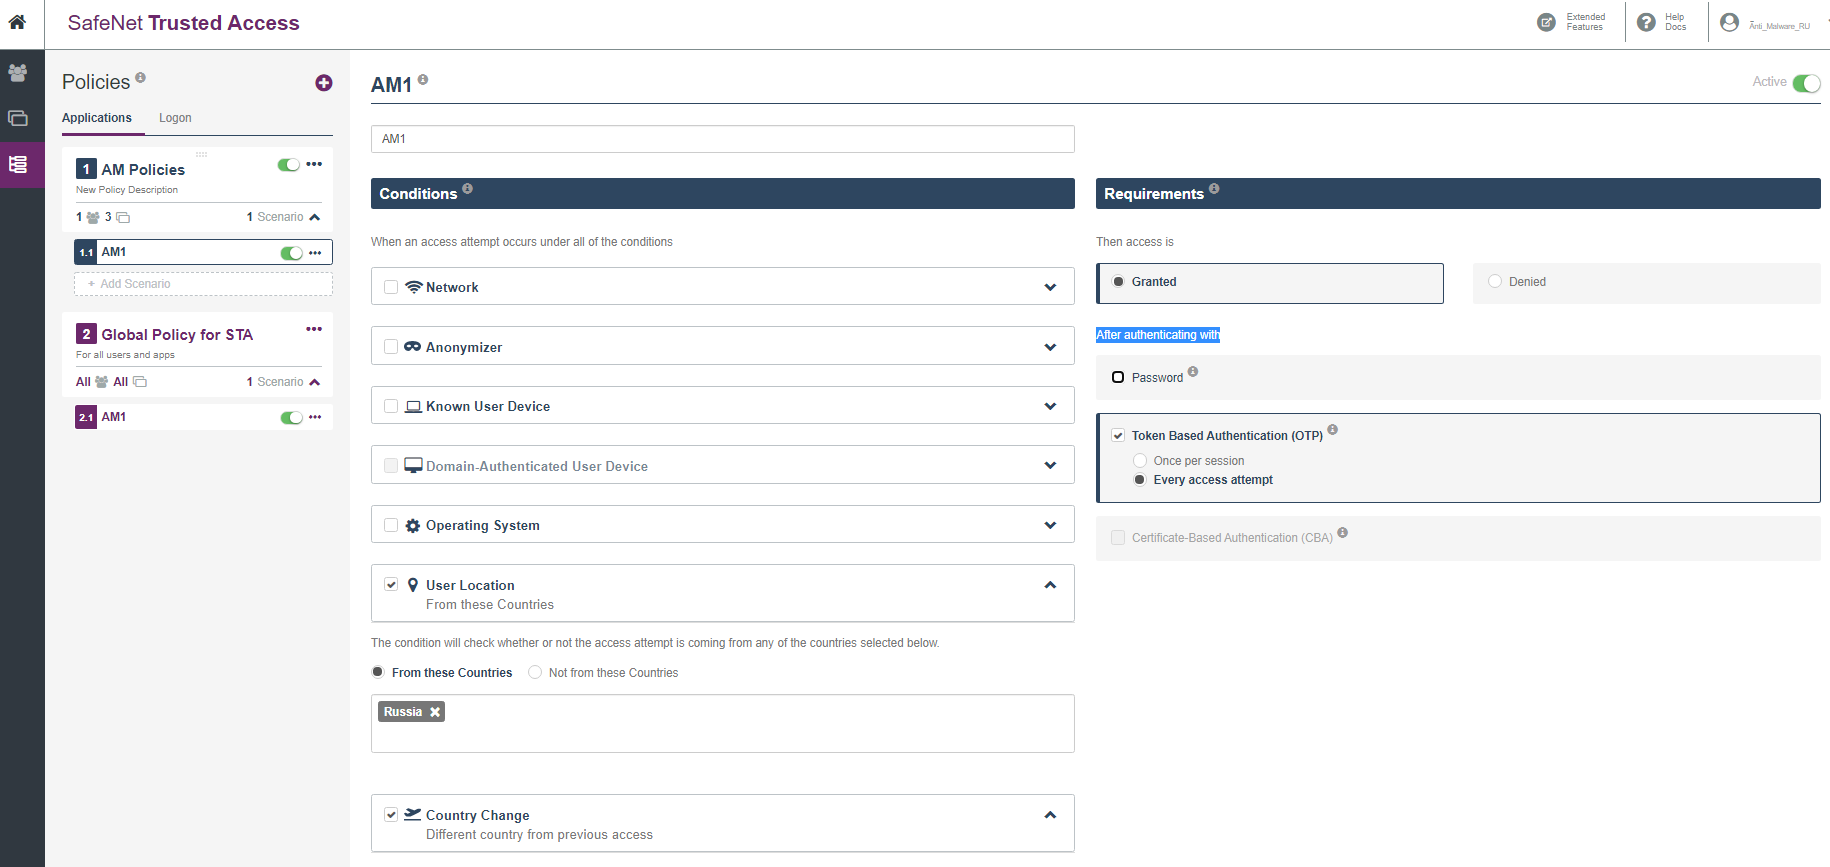Image resolution: width=1830 pixels, height=867 pixels.
Task: Collapse AM Policies scenario list
Action: coord(315,217)
